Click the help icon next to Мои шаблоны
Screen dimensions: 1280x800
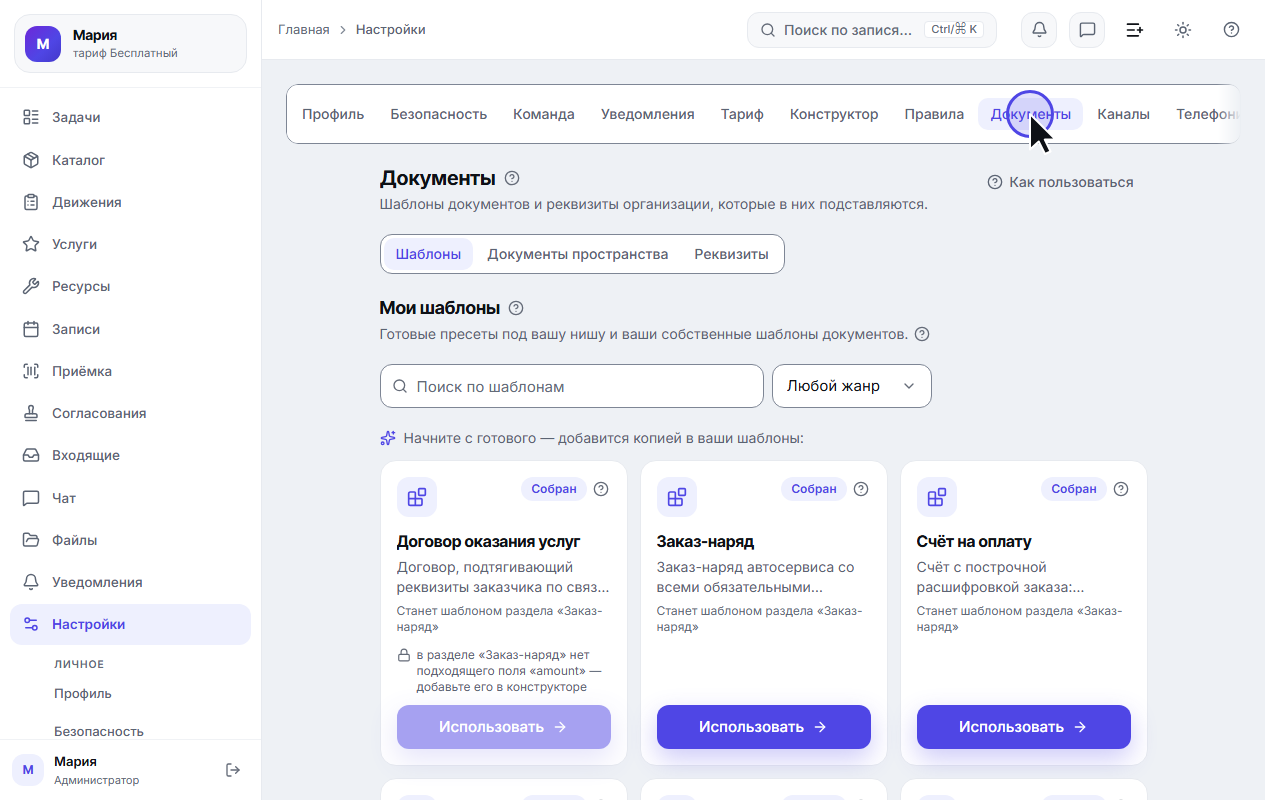point(516,308)
